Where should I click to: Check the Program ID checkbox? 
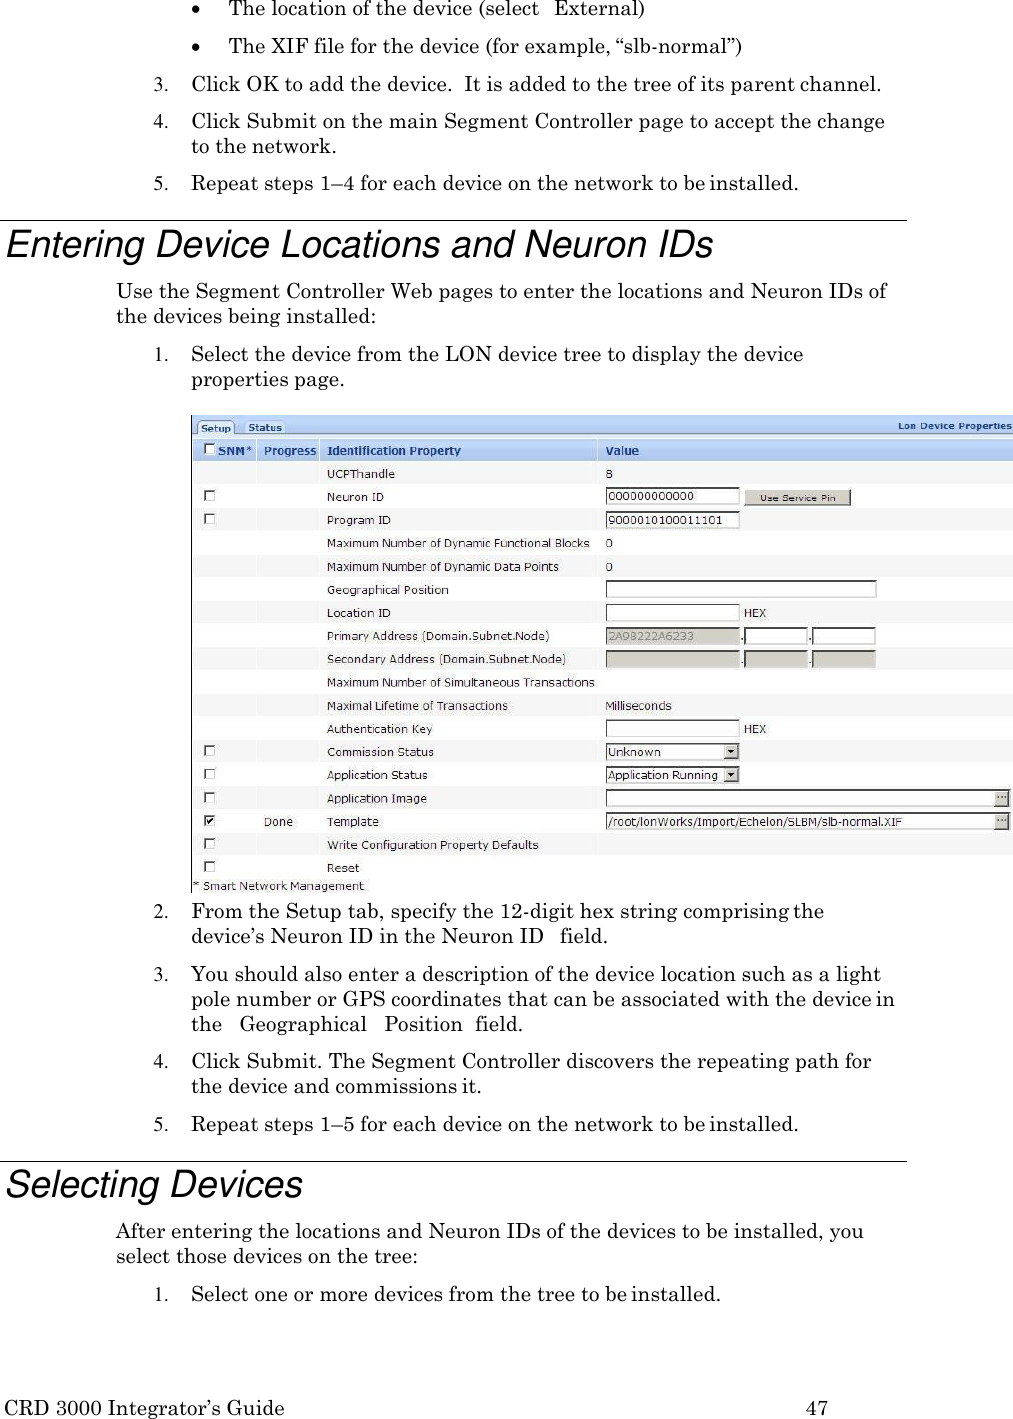tap(208, 519)
